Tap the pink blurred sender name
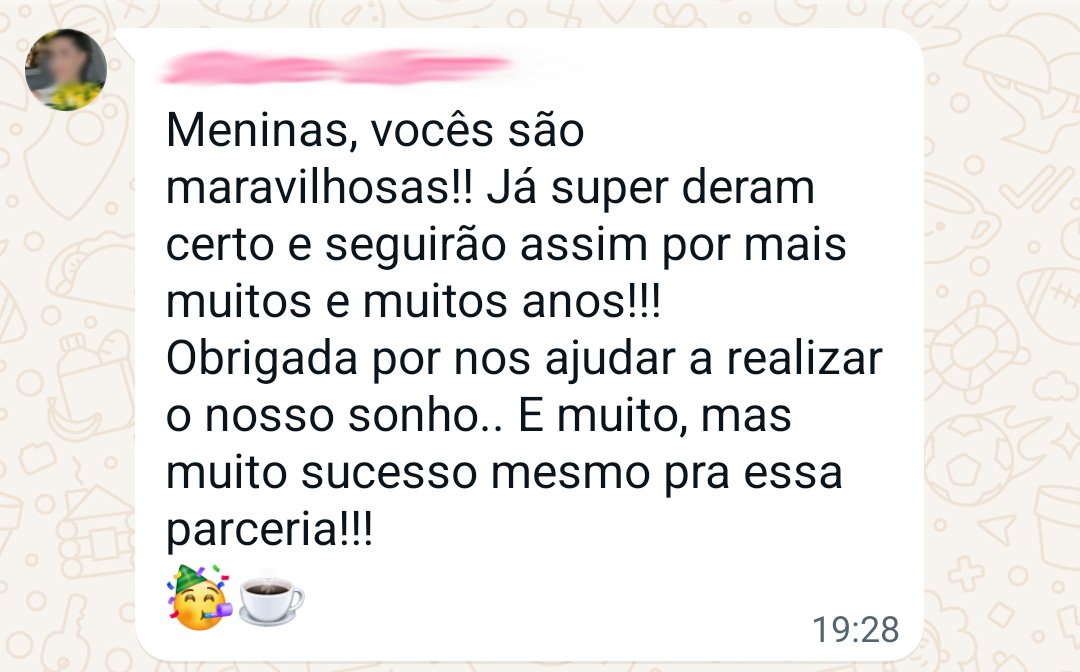 [x=338, y=67]
